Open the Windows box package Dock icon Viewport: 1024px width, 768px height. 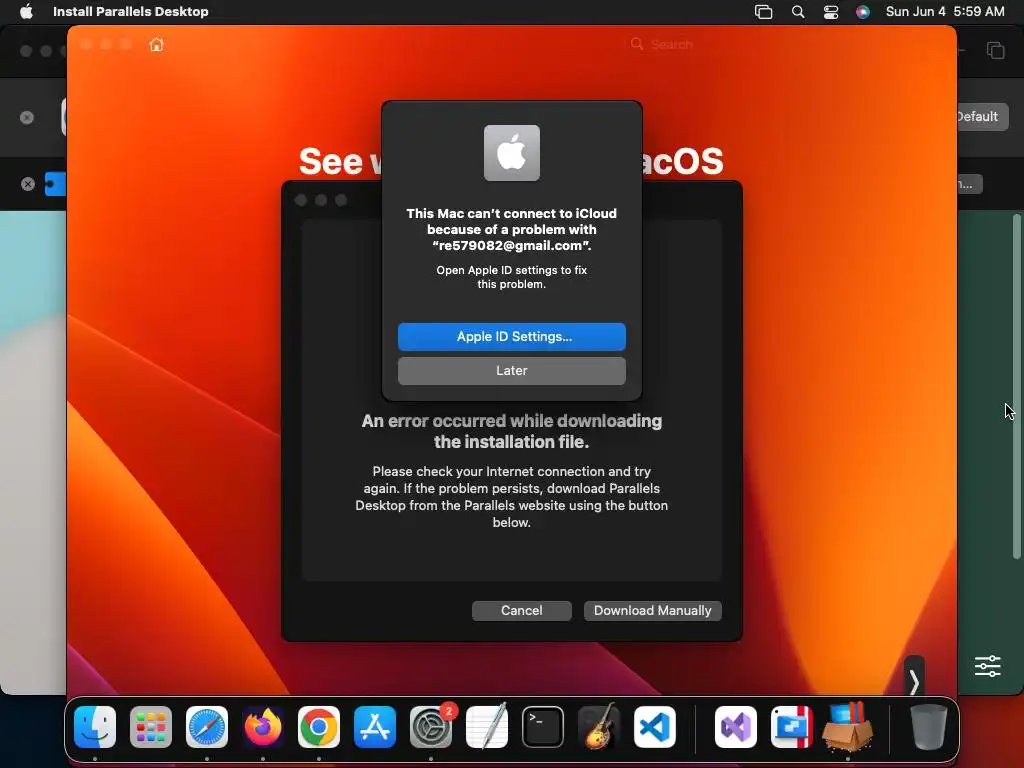(848, 726)
